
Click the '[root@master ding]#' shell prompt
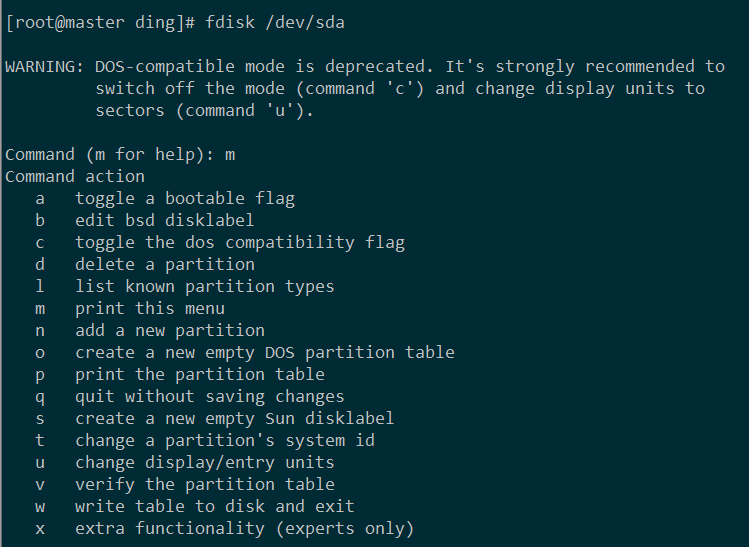[100, 22]
